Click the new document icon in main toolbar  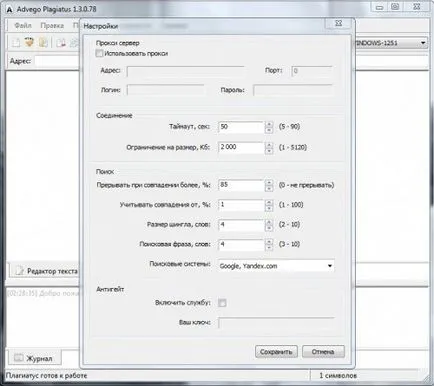16,43
